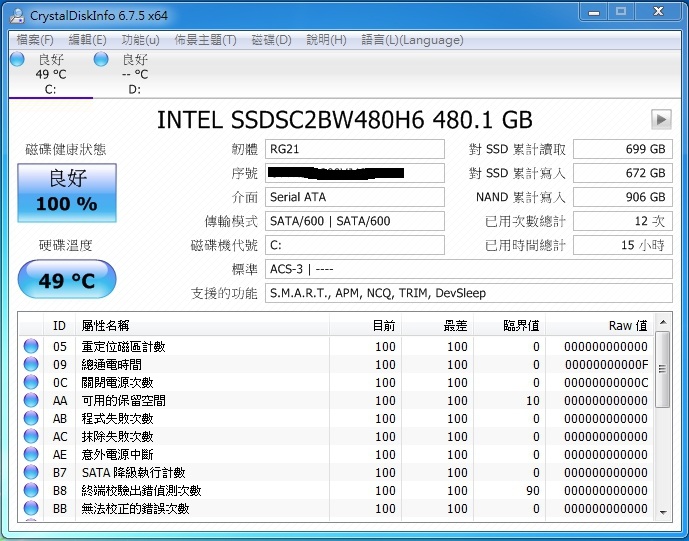Select the 關閉電源次數 attribute row
Image resolution: width=689 pixels, height=541 pixels.
point(336,382)
